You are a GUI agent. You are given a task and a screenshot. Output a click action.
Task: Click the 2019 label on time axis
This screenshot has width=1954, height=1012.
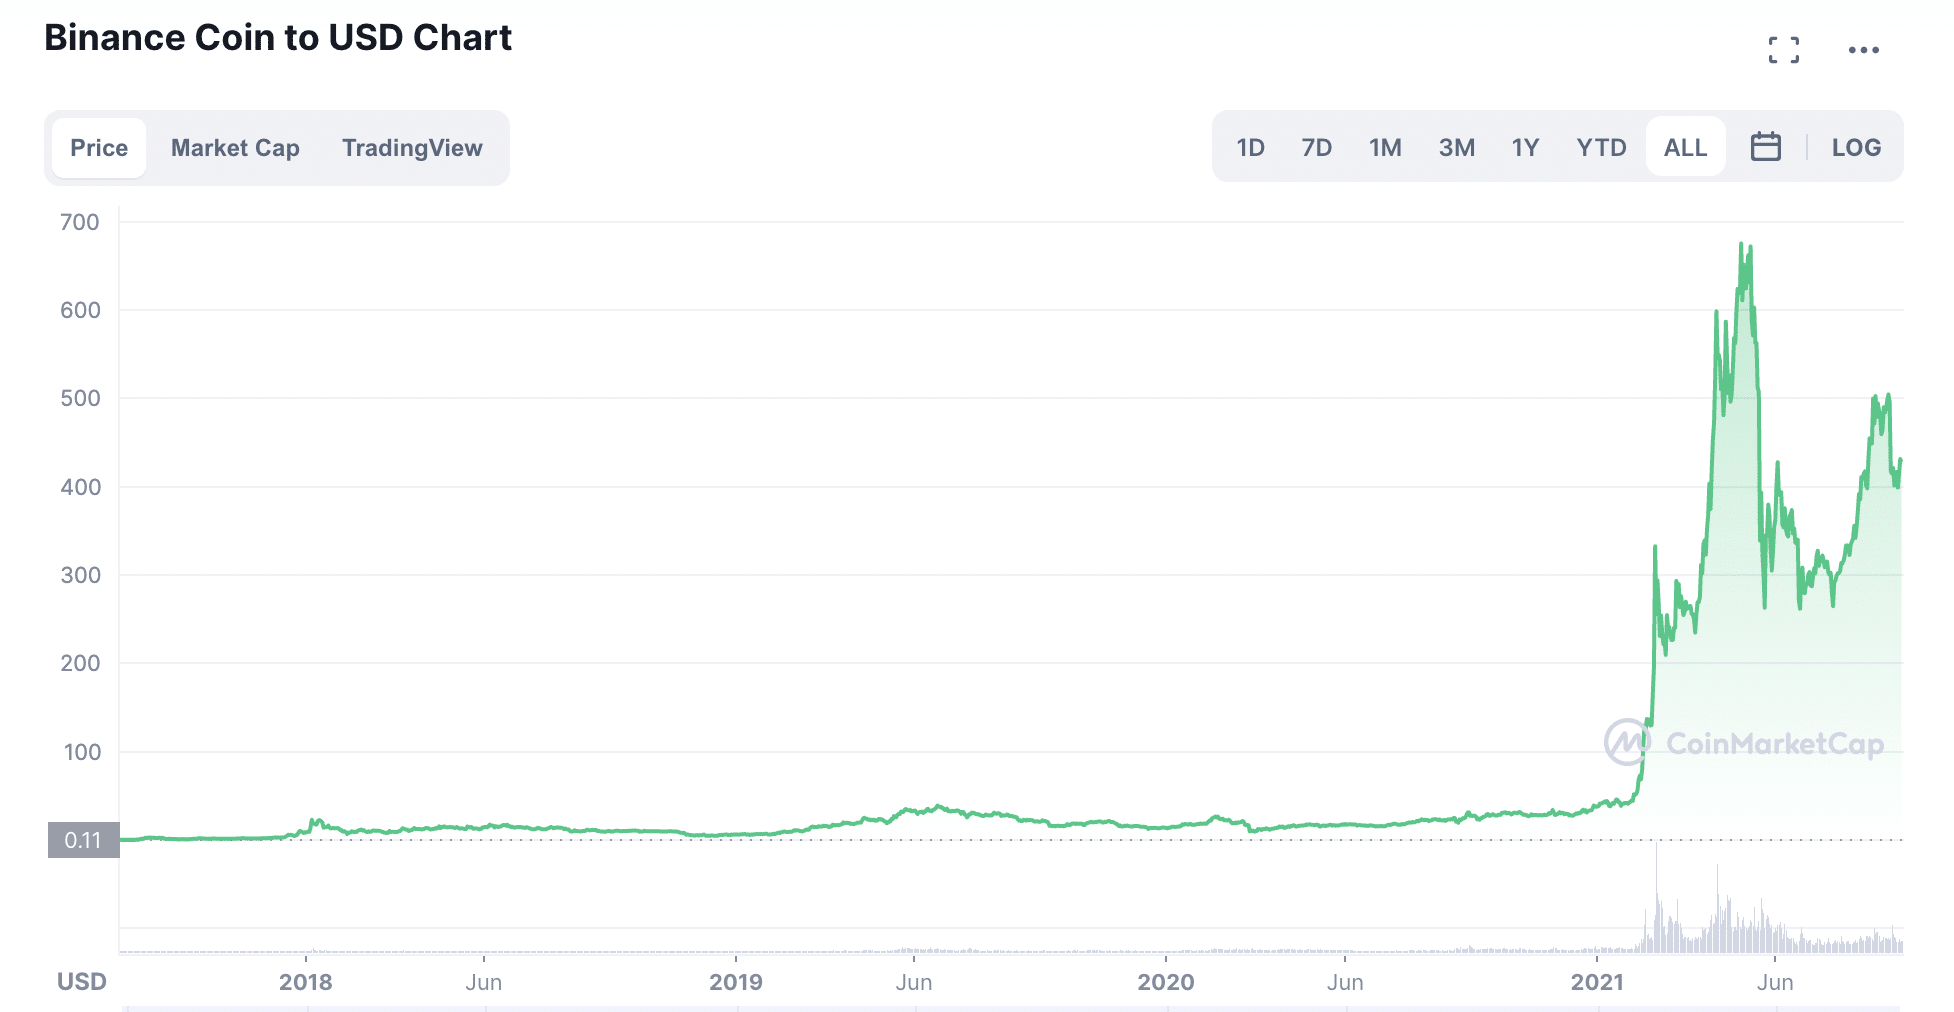click(x=736, y=982)
